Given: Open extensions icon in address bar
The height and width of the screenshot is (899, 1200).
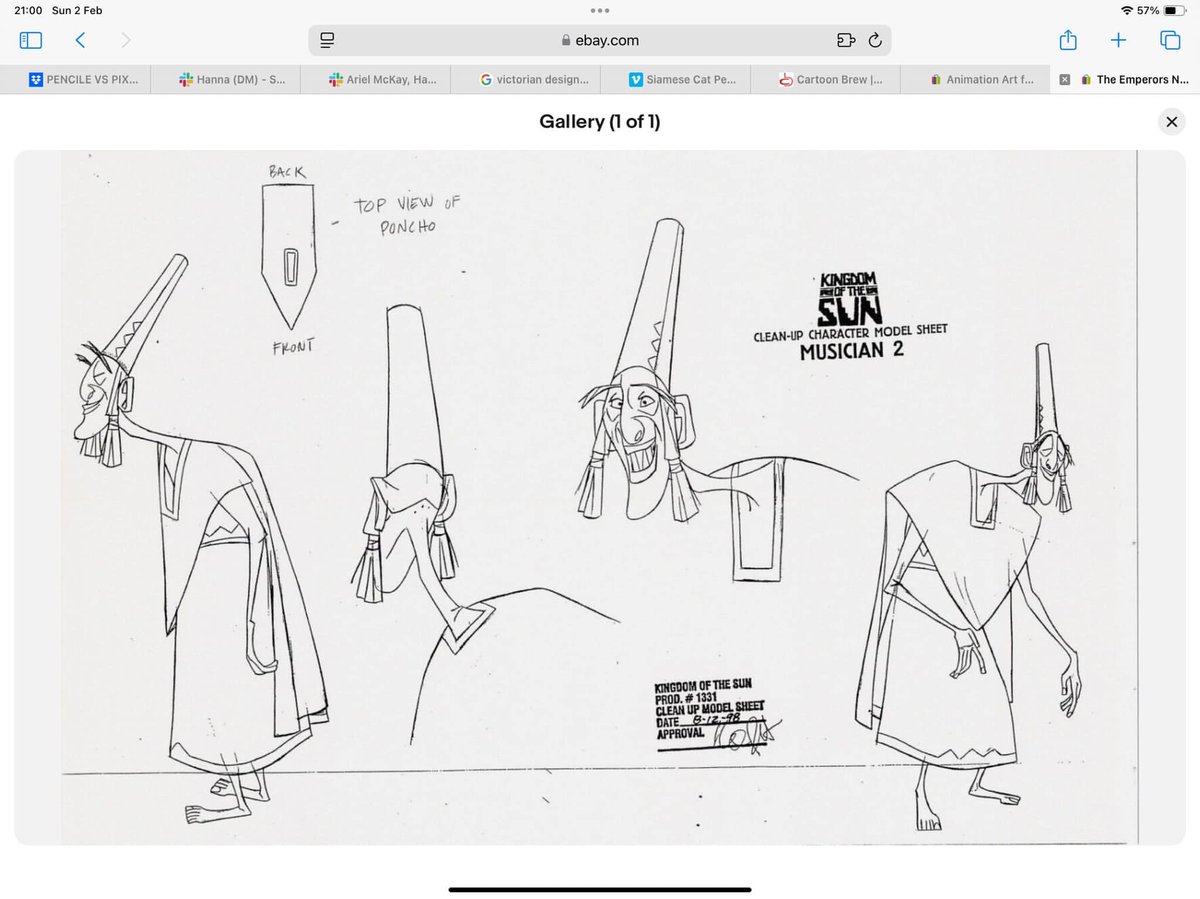Looking at the screenshot, I should tap(846, 41).
